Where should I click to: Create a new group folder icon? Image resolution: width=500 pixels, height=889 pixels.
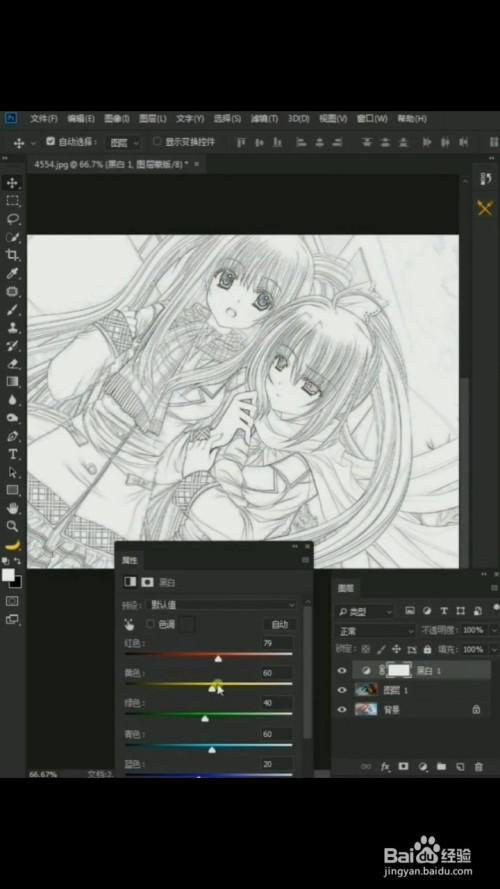coord(441,767)
